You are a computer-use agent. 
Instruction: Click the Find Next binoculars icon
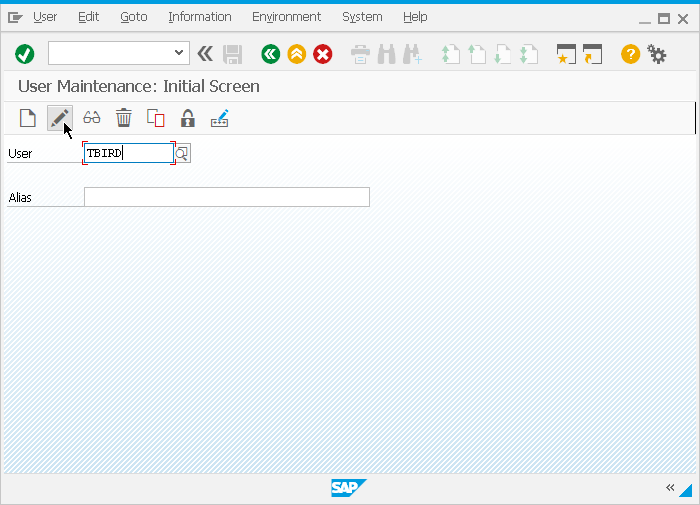[x=412, y=54]
